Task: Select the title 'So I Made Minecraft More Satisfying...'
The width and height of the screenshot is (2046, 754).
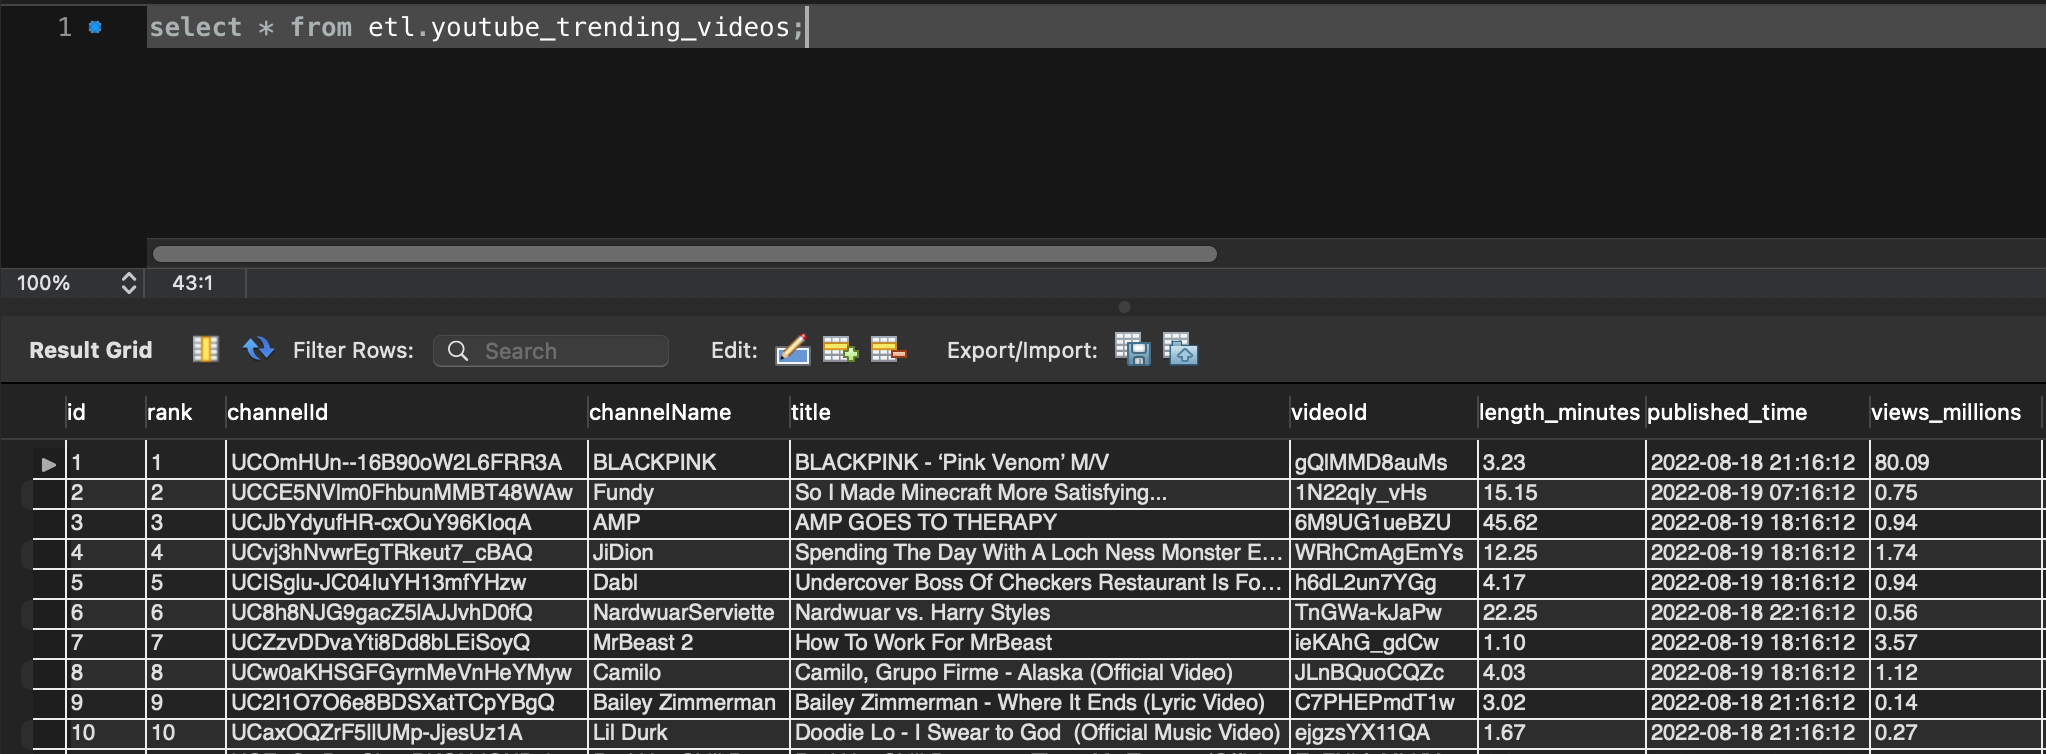Action: [1039, 492]
